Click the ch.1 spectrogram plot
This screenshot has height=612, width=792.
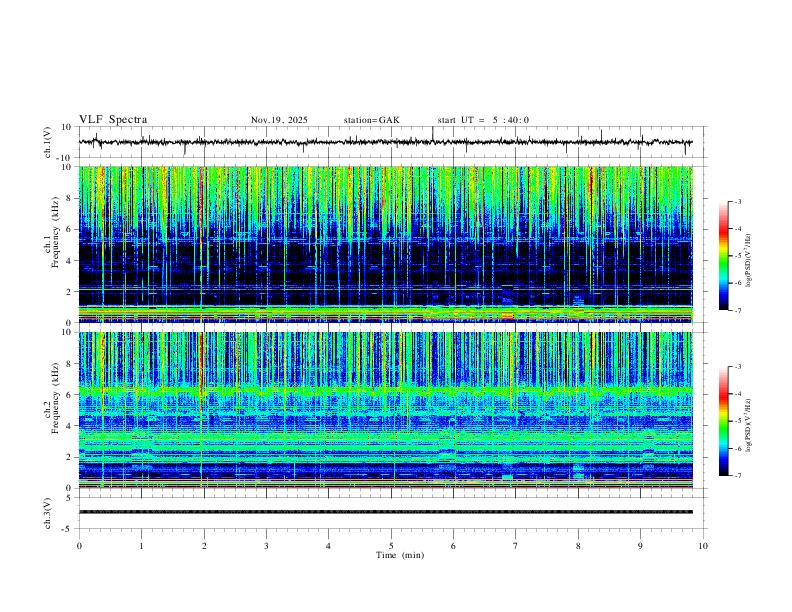tap(386, 244)
